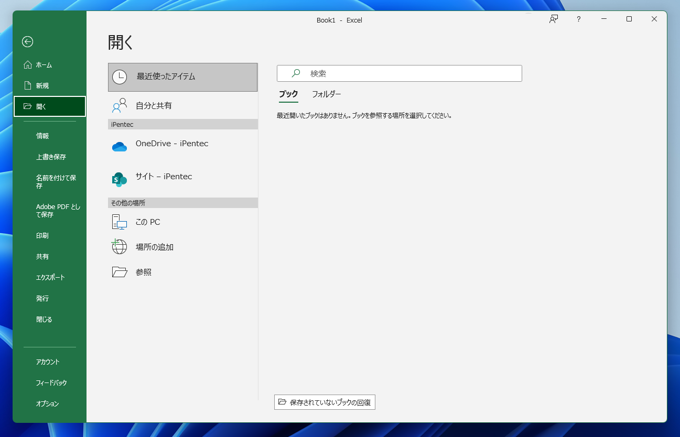Select サイト – iPentec location text
Viewport: 680px width, 437px height.
pos(164,176)
